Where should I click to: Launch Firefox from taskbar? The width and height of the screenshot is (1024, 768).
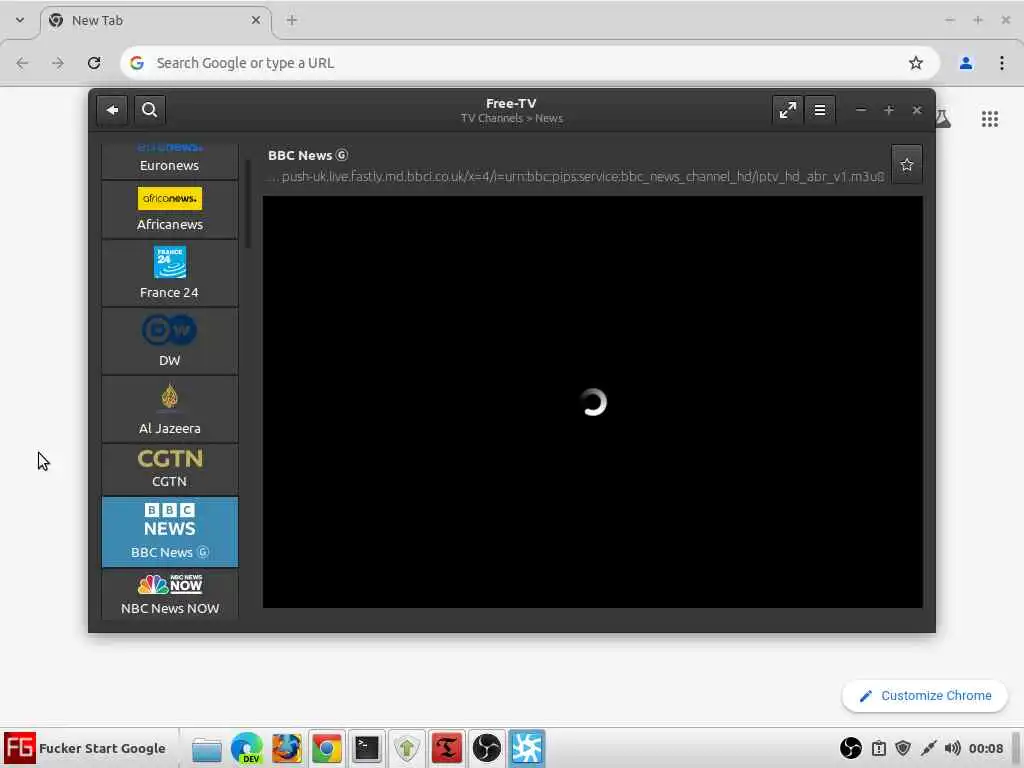point(287,748)
